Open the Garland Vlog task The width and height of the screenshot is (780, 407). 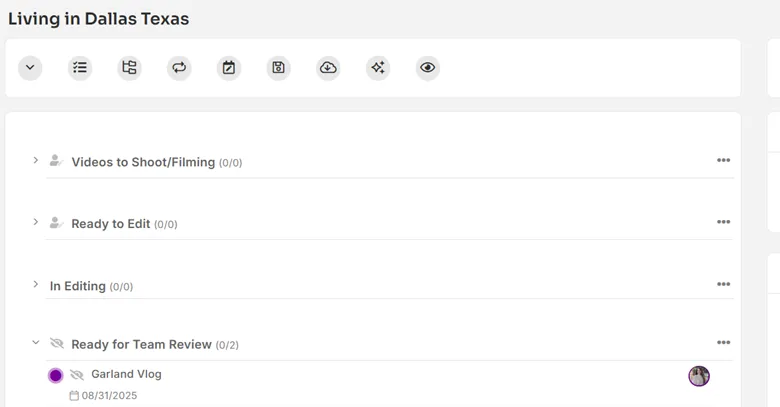tap(126, 374)
